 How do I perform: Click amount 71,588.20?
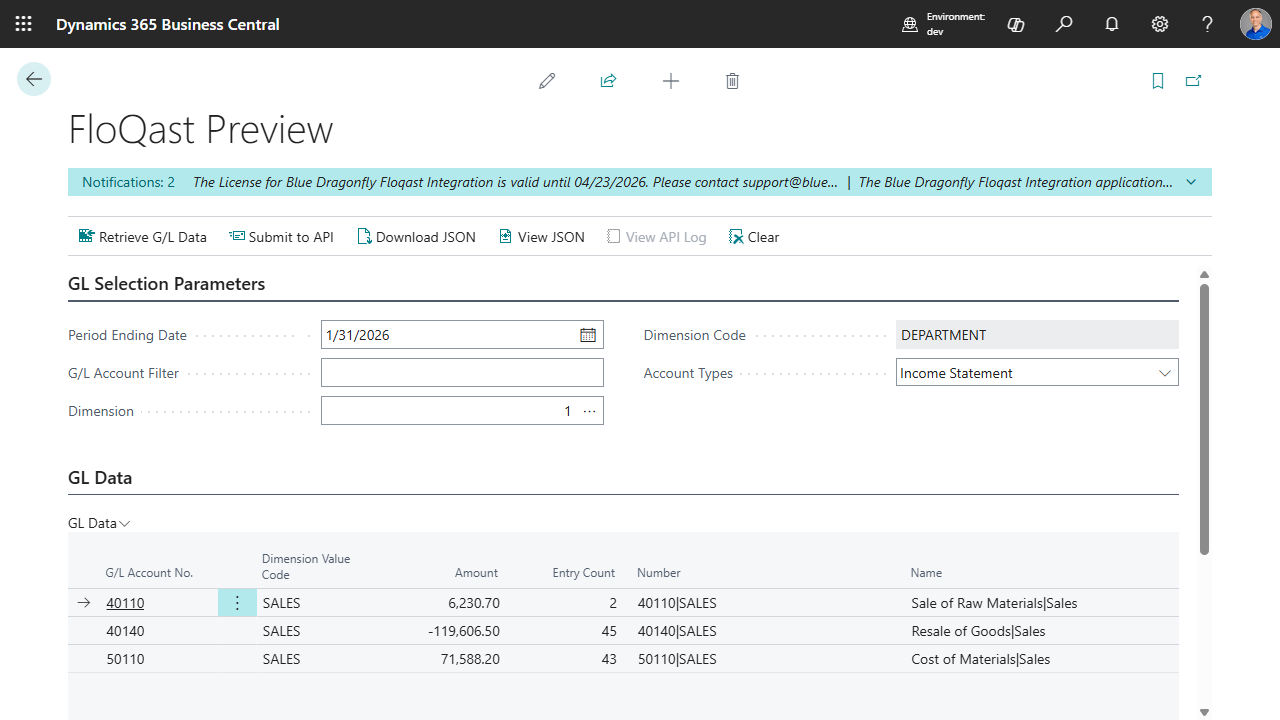[x=470, y=659]
